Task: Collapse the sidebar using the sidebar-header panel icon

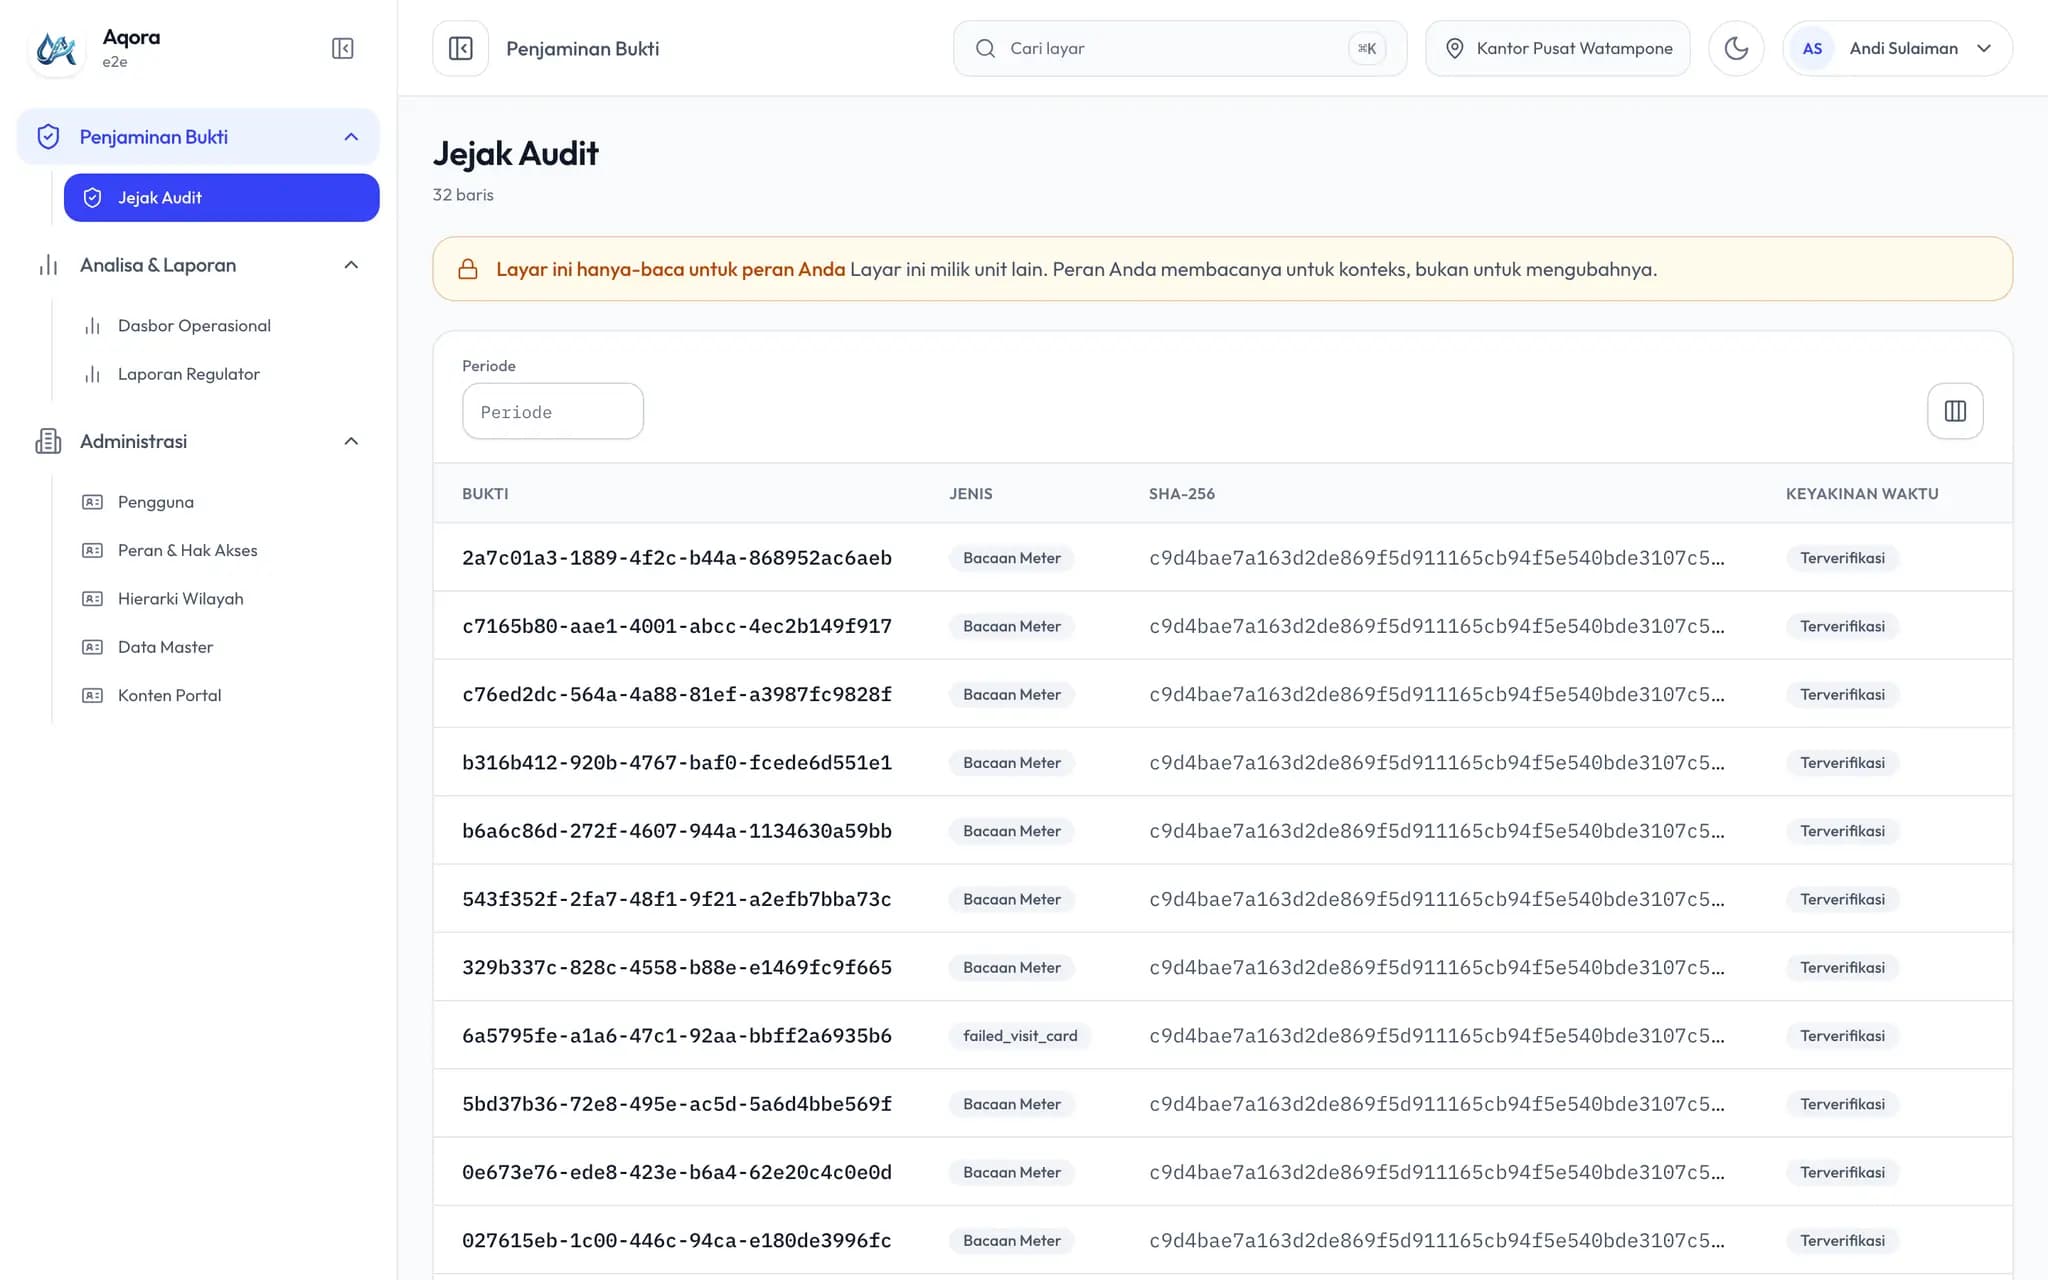Action: pyautogui.click(x=342, y=48)
